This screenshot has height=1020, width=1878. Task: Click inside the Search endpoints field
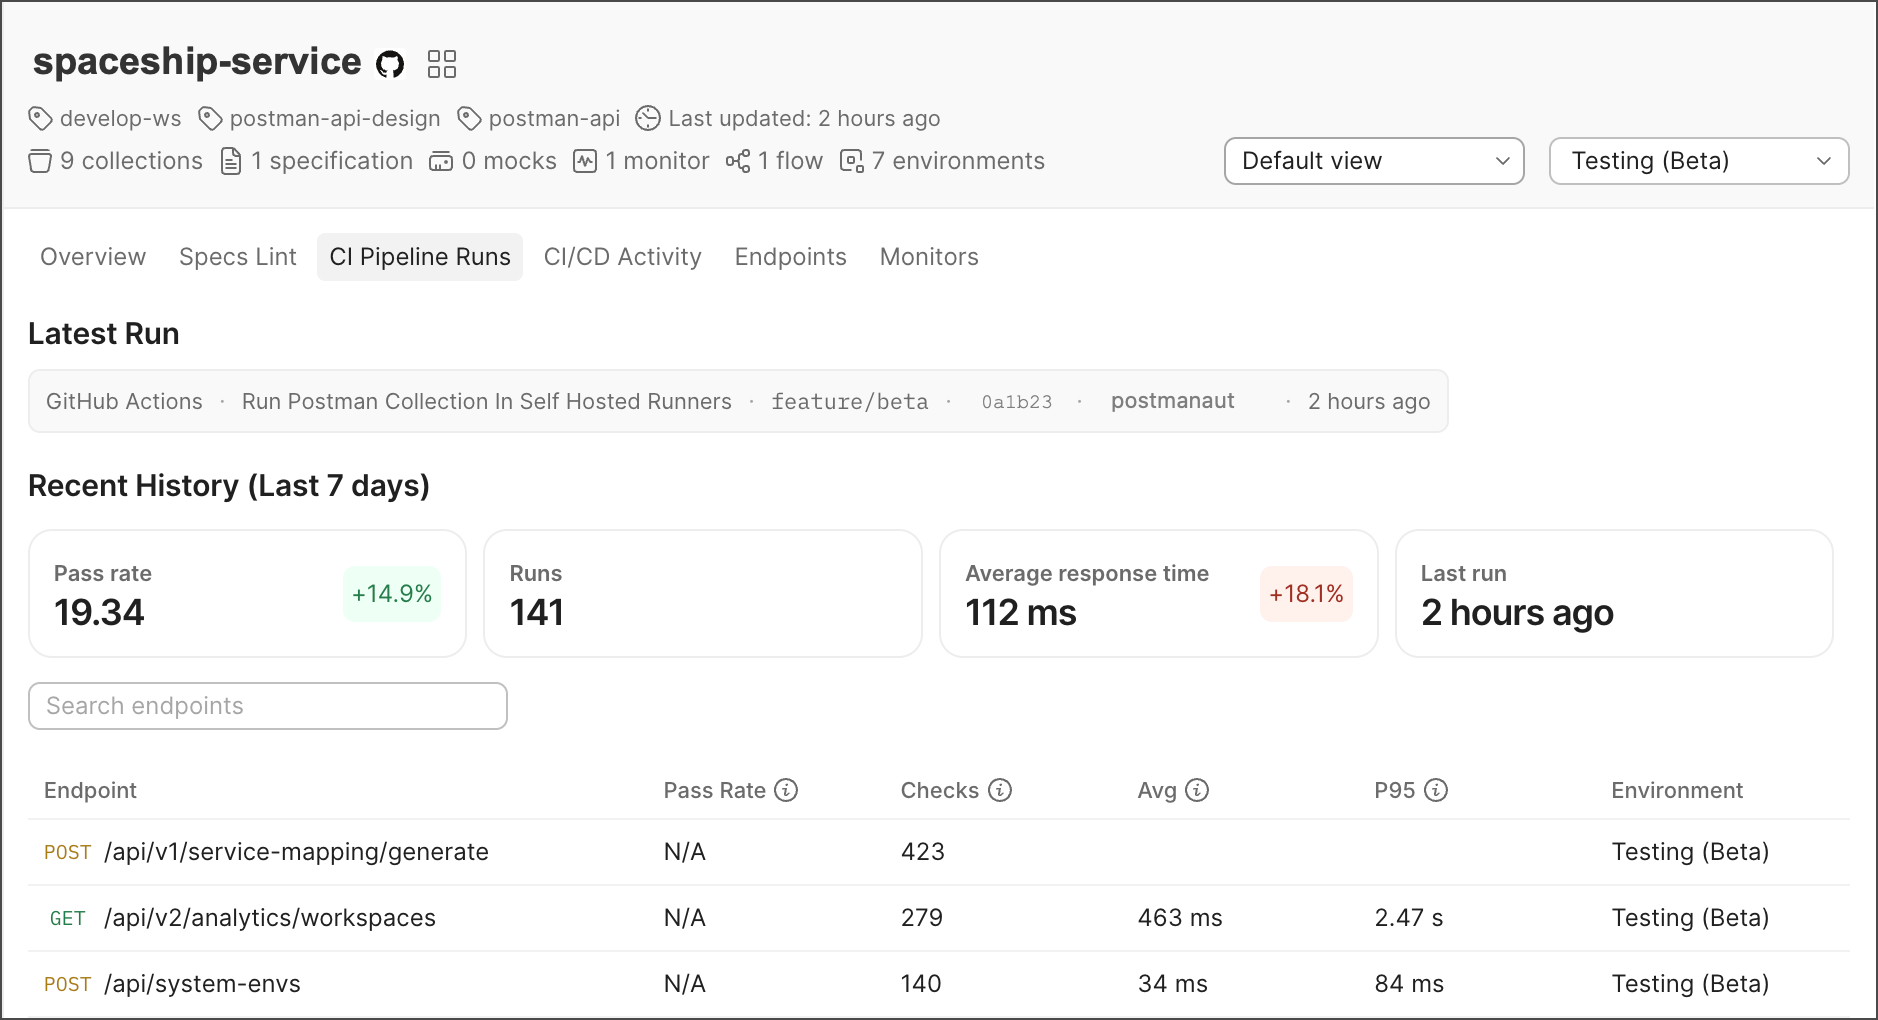(x=267, y=706)
